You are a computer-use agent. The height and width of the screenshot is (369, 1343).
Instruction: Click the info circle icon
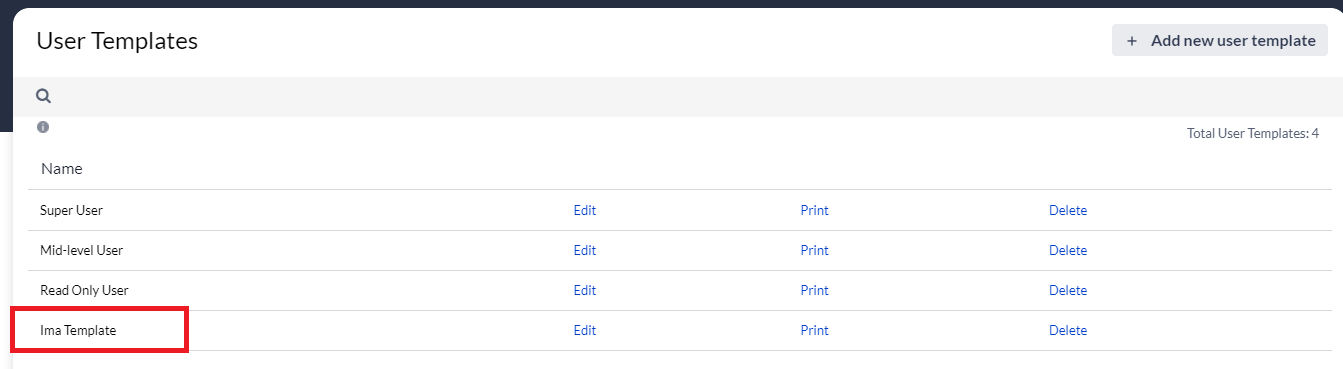43,127
